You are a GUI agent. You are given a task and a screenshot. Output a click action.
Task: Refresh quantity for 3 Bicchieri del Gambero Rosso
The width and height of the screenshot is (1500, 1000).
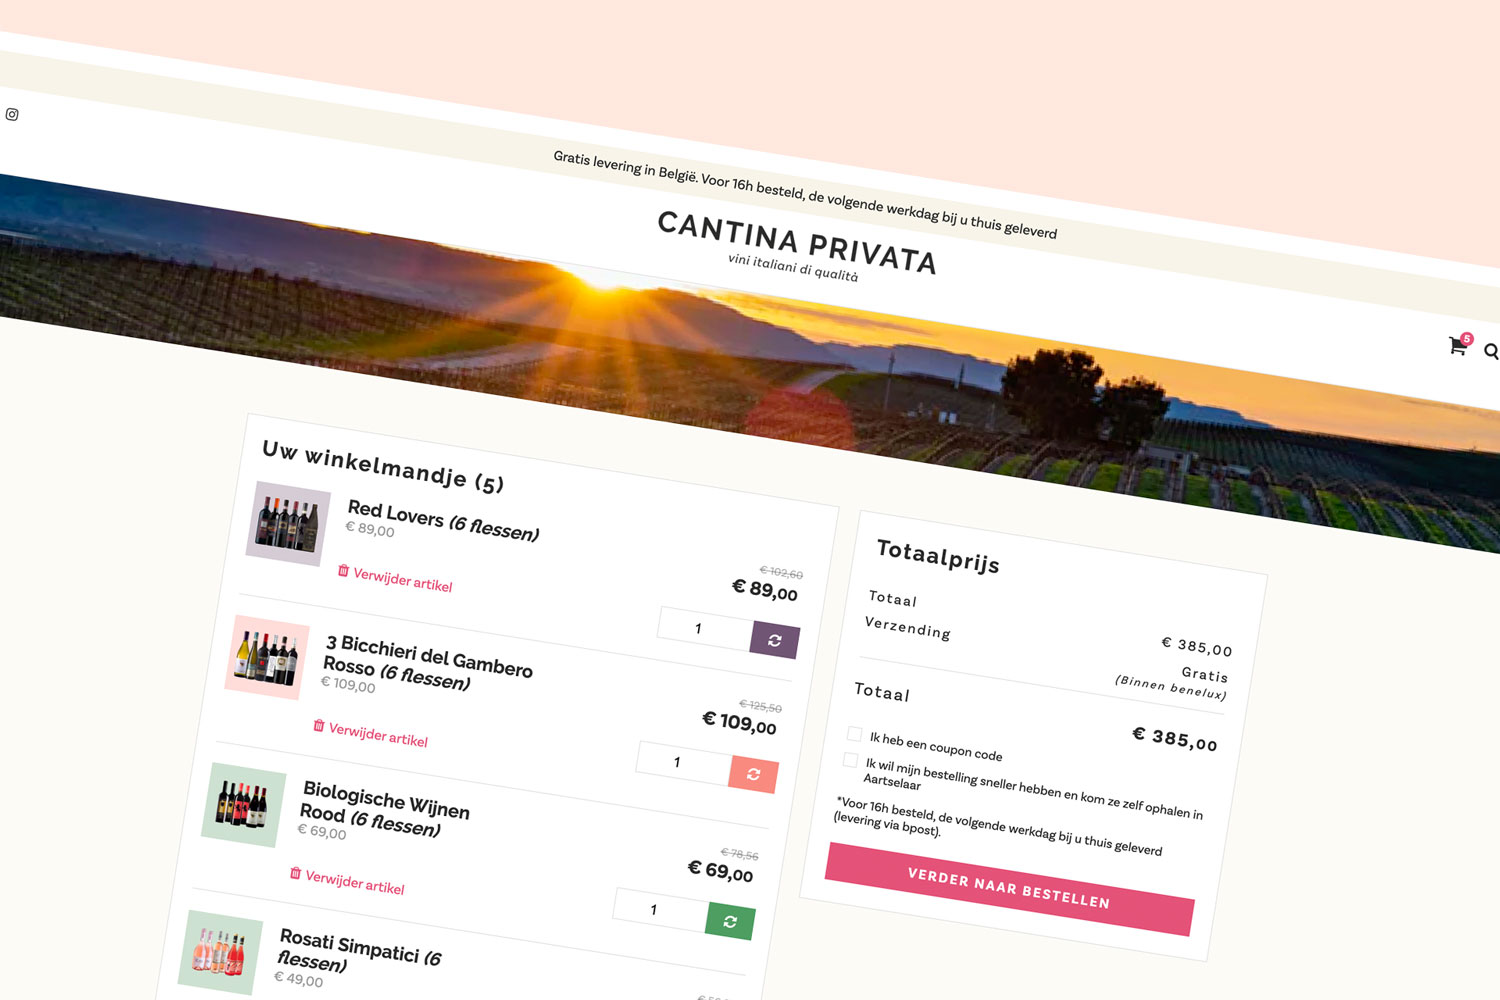[754, 774]
